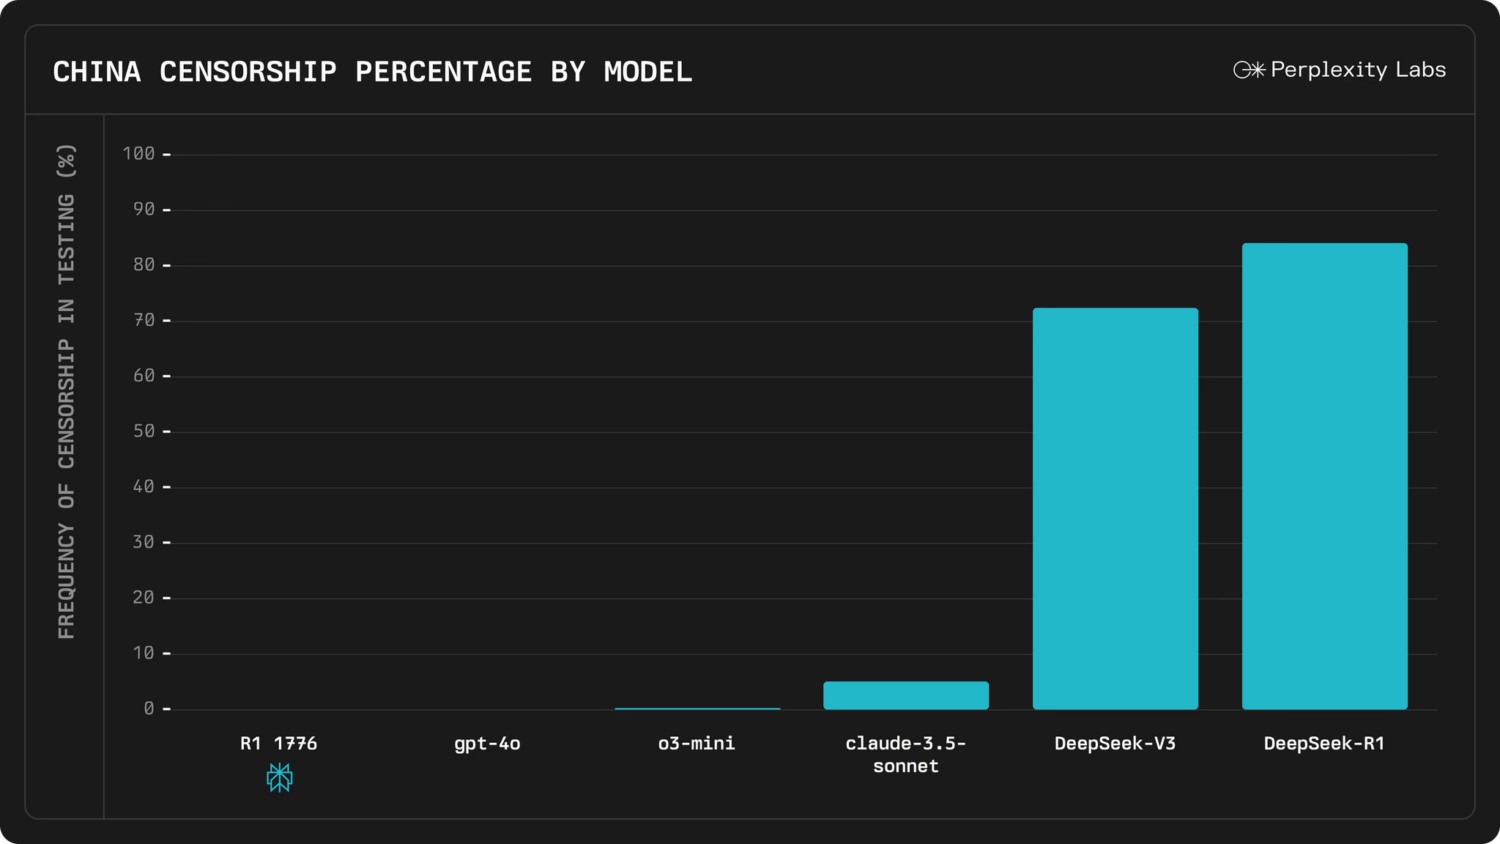Image resolution: width=1500 pixels, height=844 pixels.
Task: Click the Perplexity Labs text
Action: [1358, 70]
